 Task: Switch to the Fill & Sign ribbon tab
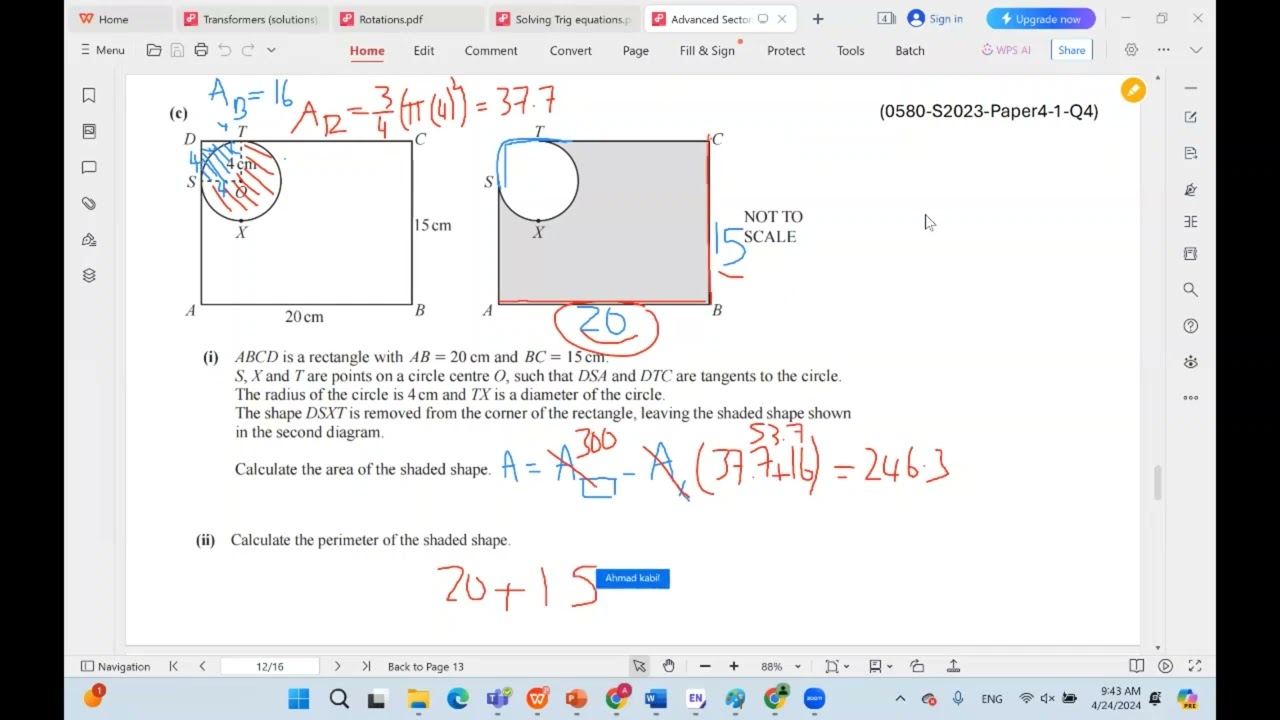tap(707, 50)
